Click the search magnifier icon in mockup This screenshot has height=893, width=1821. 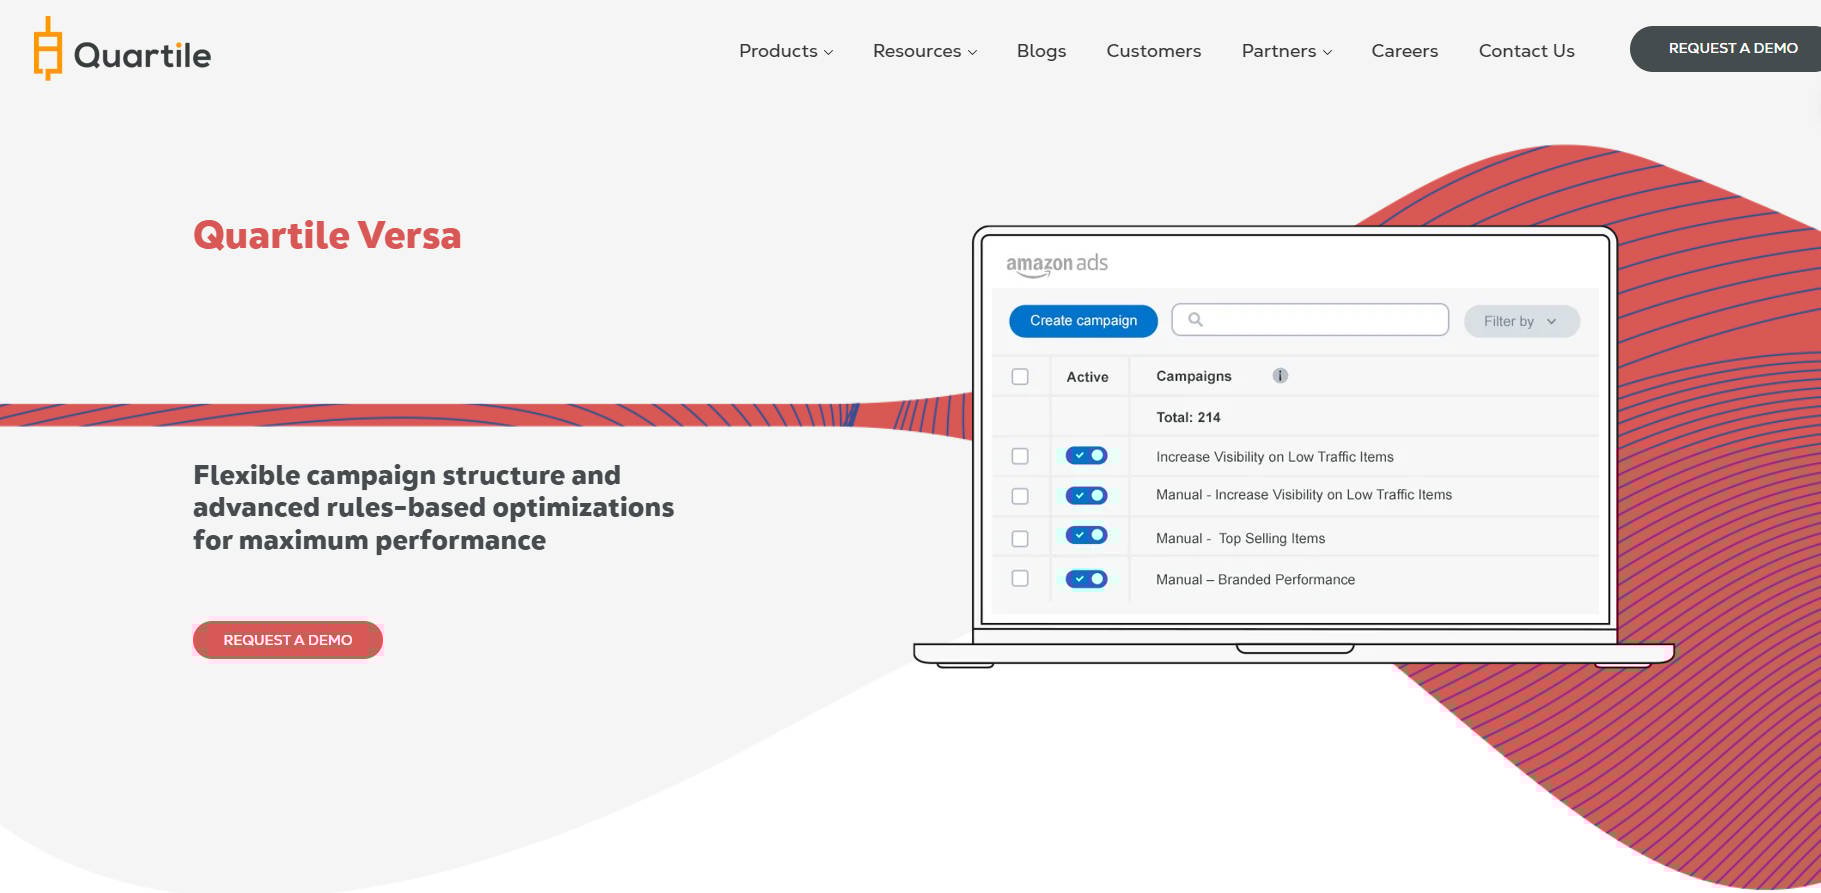point(1195,320)
